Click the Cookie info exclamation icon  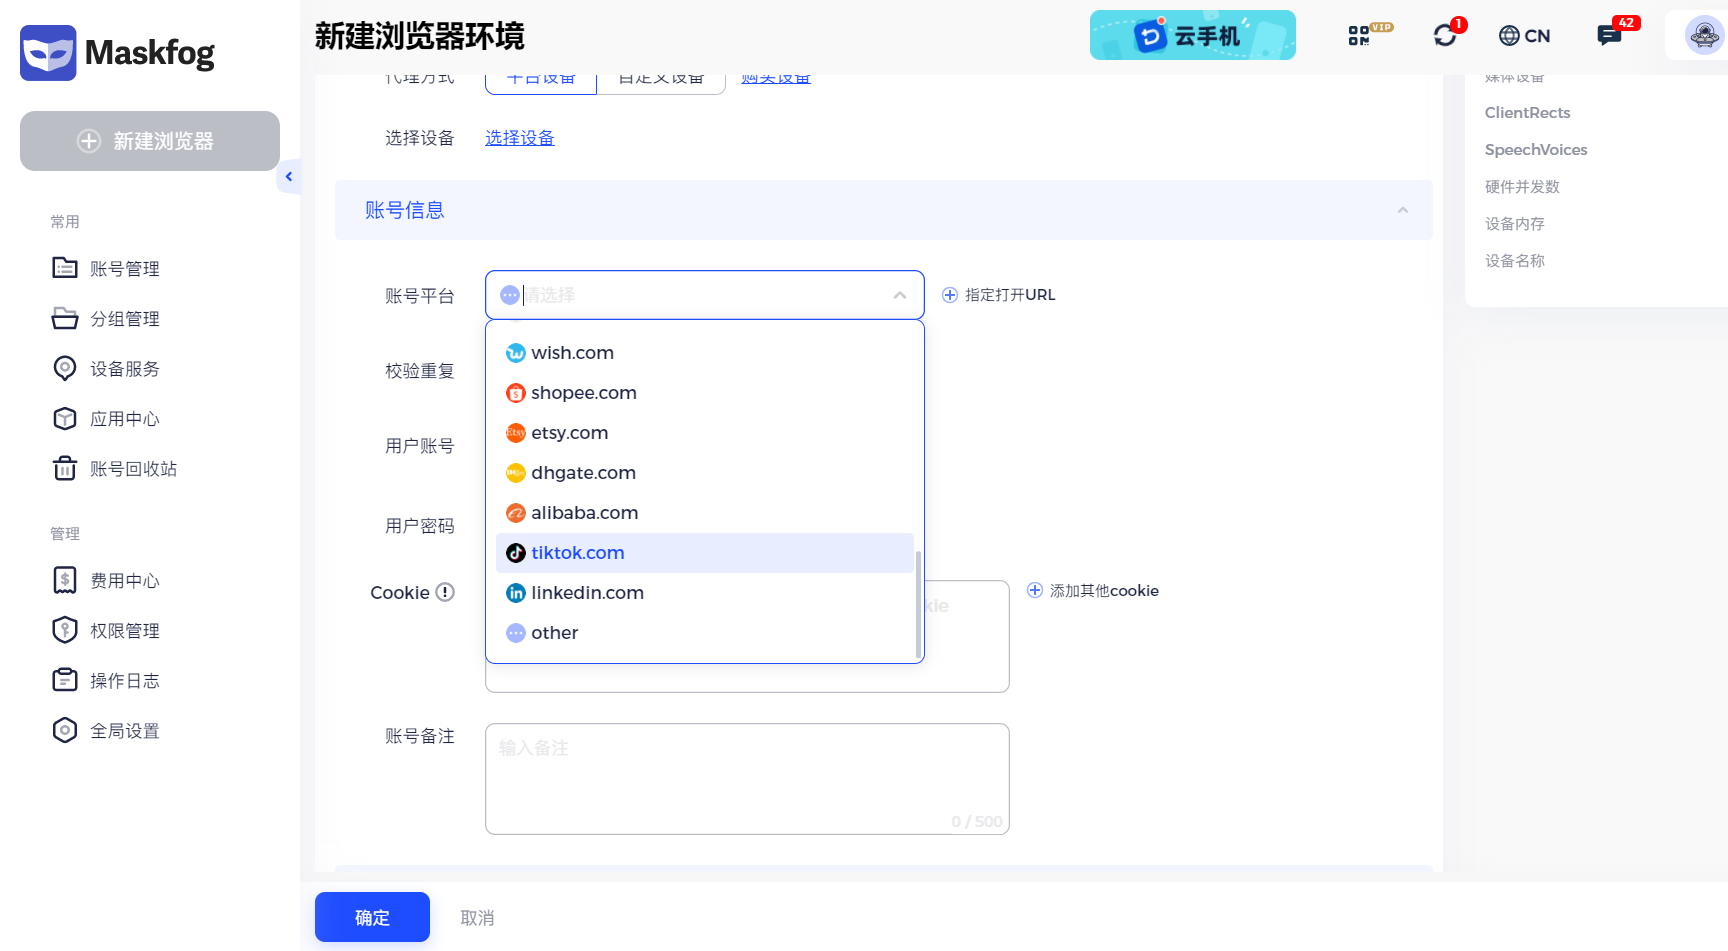[x=445, y=592]
